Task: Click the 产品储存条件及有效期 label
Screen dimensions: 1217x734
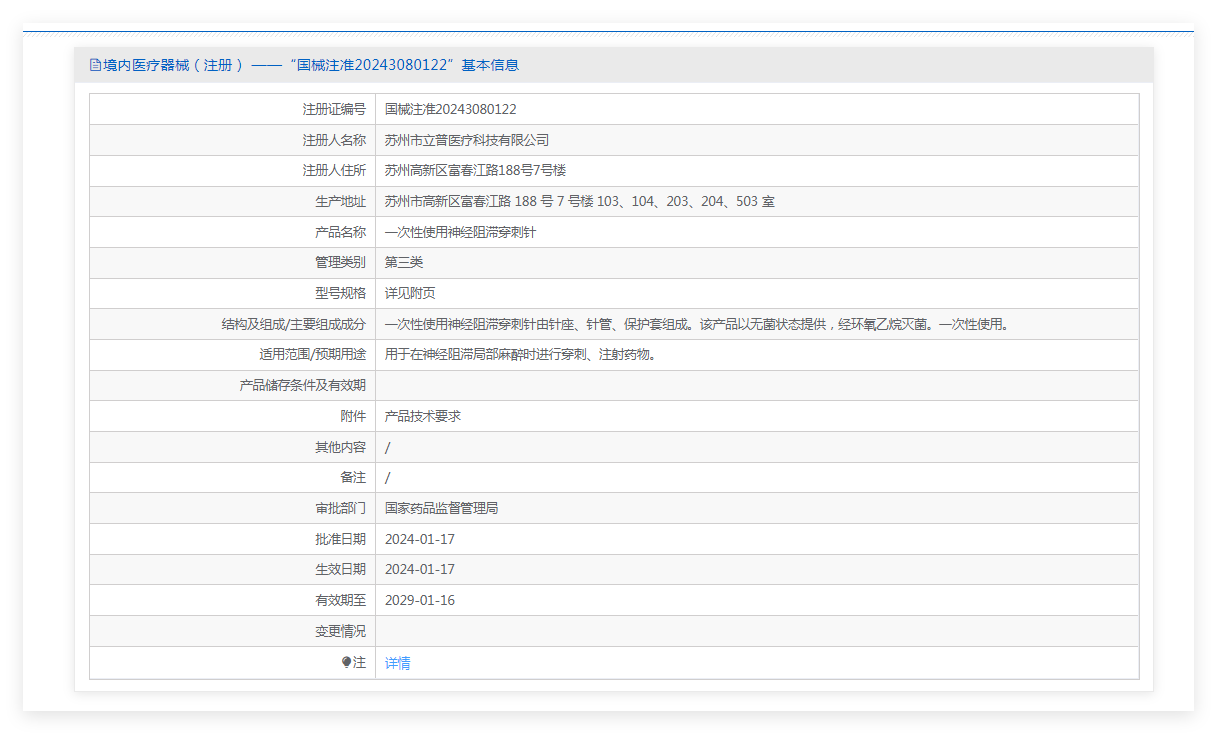Action: 303,385
